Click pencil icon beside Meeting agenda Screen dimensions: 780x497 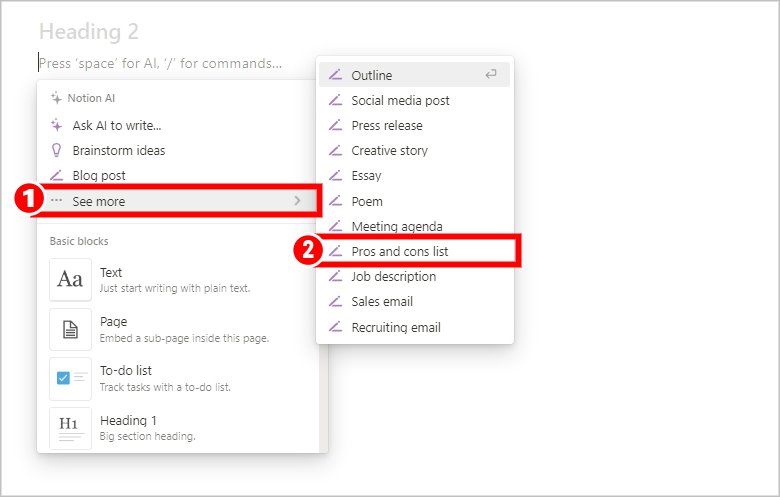(335, 226)
